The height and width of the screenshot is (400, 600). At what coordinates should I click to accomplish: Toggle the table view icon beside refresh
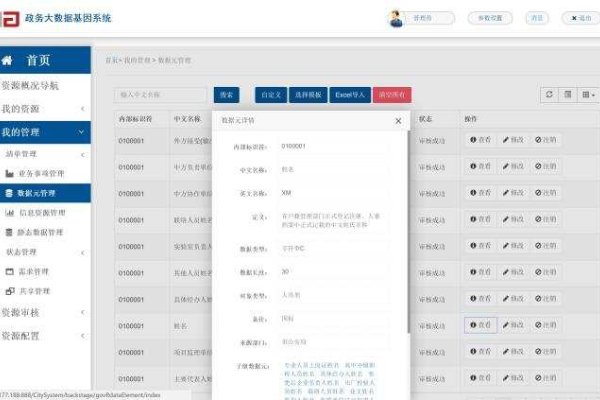(x=568, y=95)
